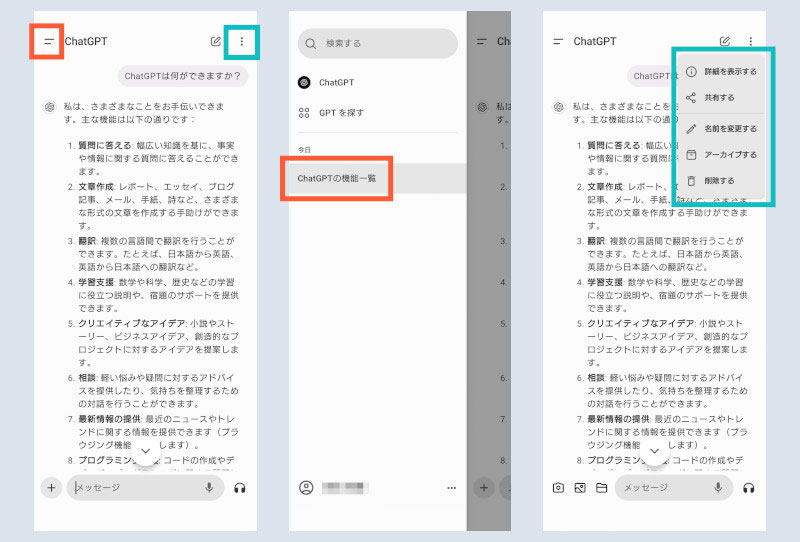Tap the dimmed plus button behind the sidebar
The width and height of the screenshot is (800, 542).
tap(484, 487)
